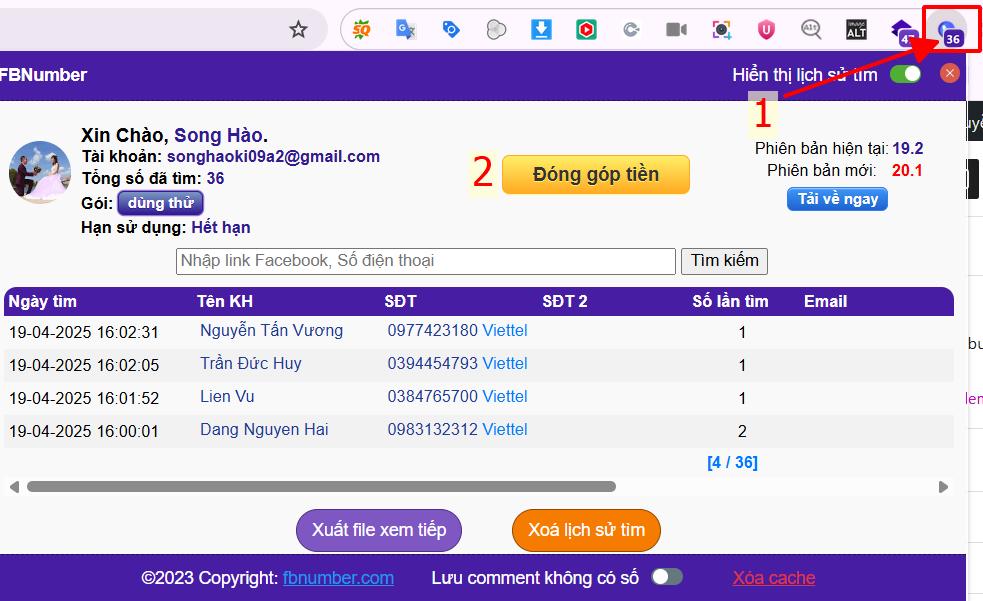Open Lien Vu profile link
This screenshot has height=601, width=983.
click(227, 397)
